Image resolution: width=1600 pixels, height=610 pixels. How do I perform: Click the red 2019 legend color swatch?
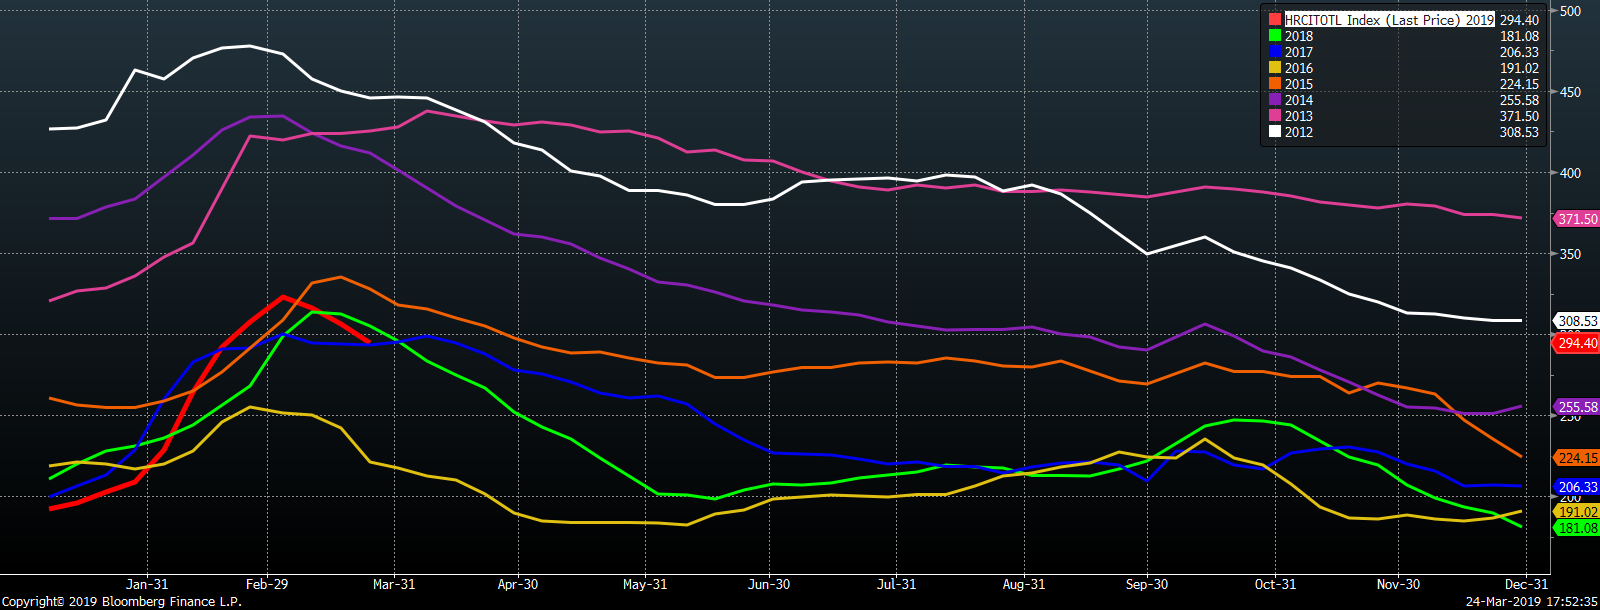click(1275, 20)
